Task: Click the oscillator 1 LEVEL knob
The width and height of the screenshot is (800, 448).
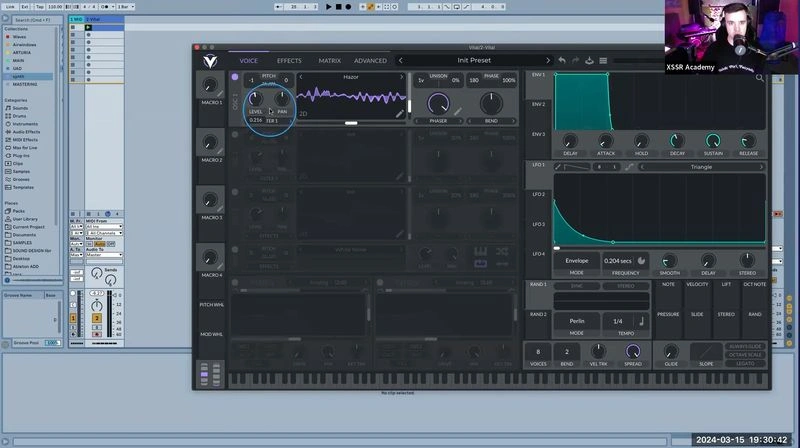Action: (x=255, y=98)
